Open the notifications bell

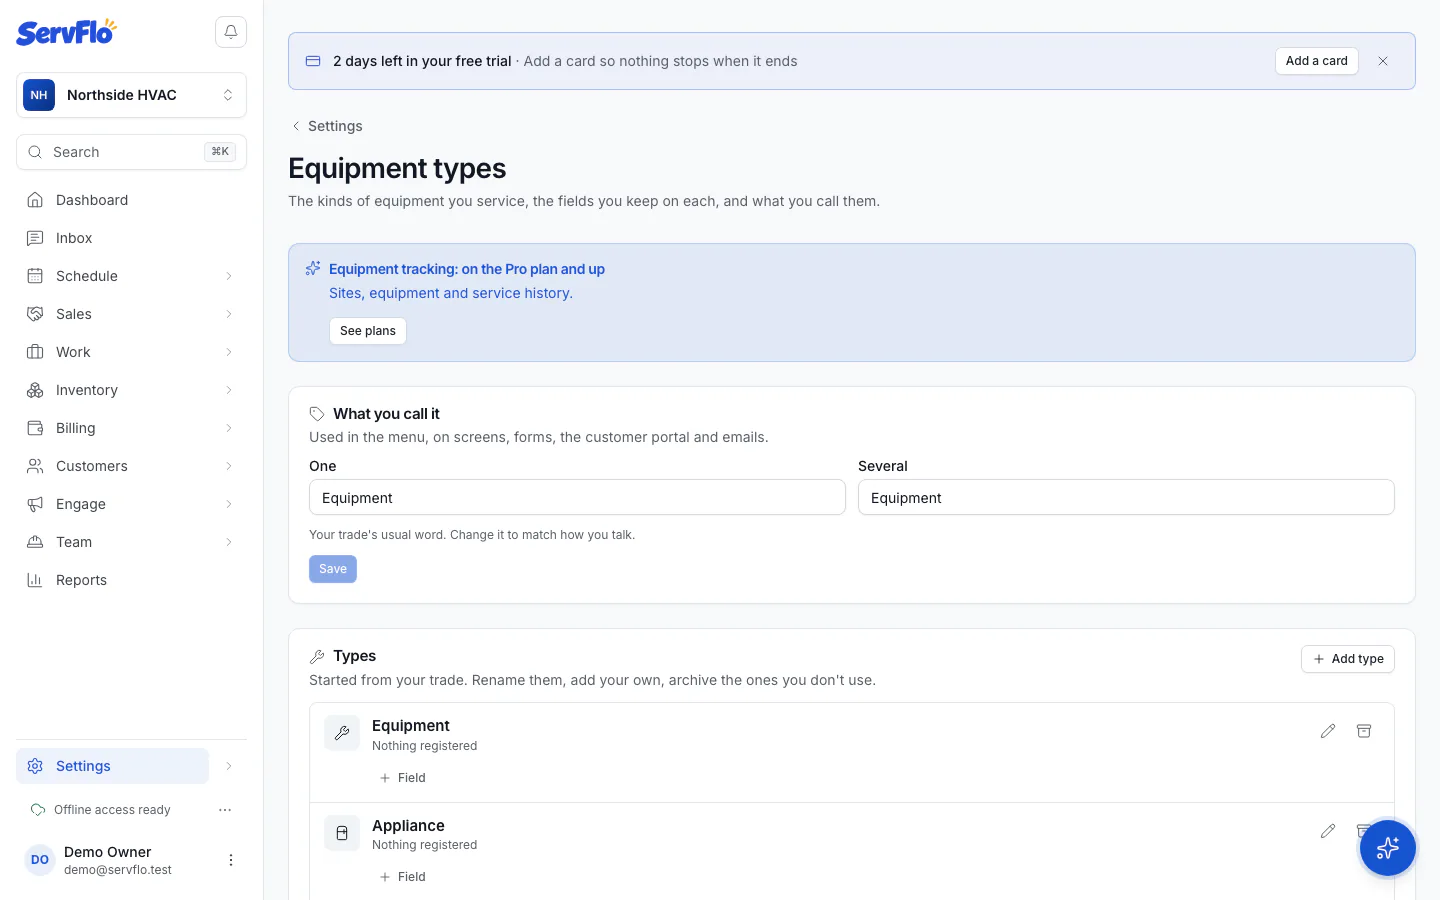coord(231,32)
